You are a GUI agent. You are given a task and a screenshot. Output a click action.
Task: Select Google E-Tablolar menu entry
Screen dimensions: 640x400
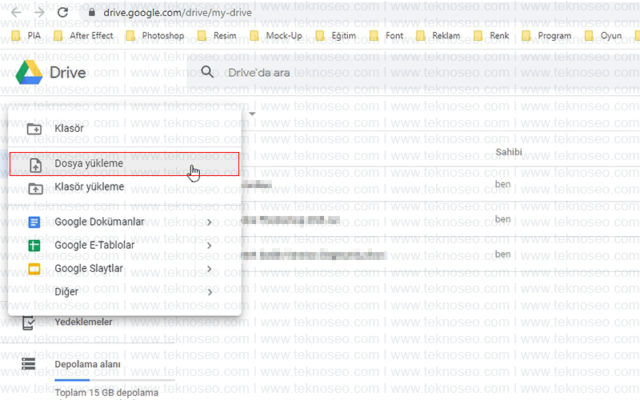click(x=124, y=245)
